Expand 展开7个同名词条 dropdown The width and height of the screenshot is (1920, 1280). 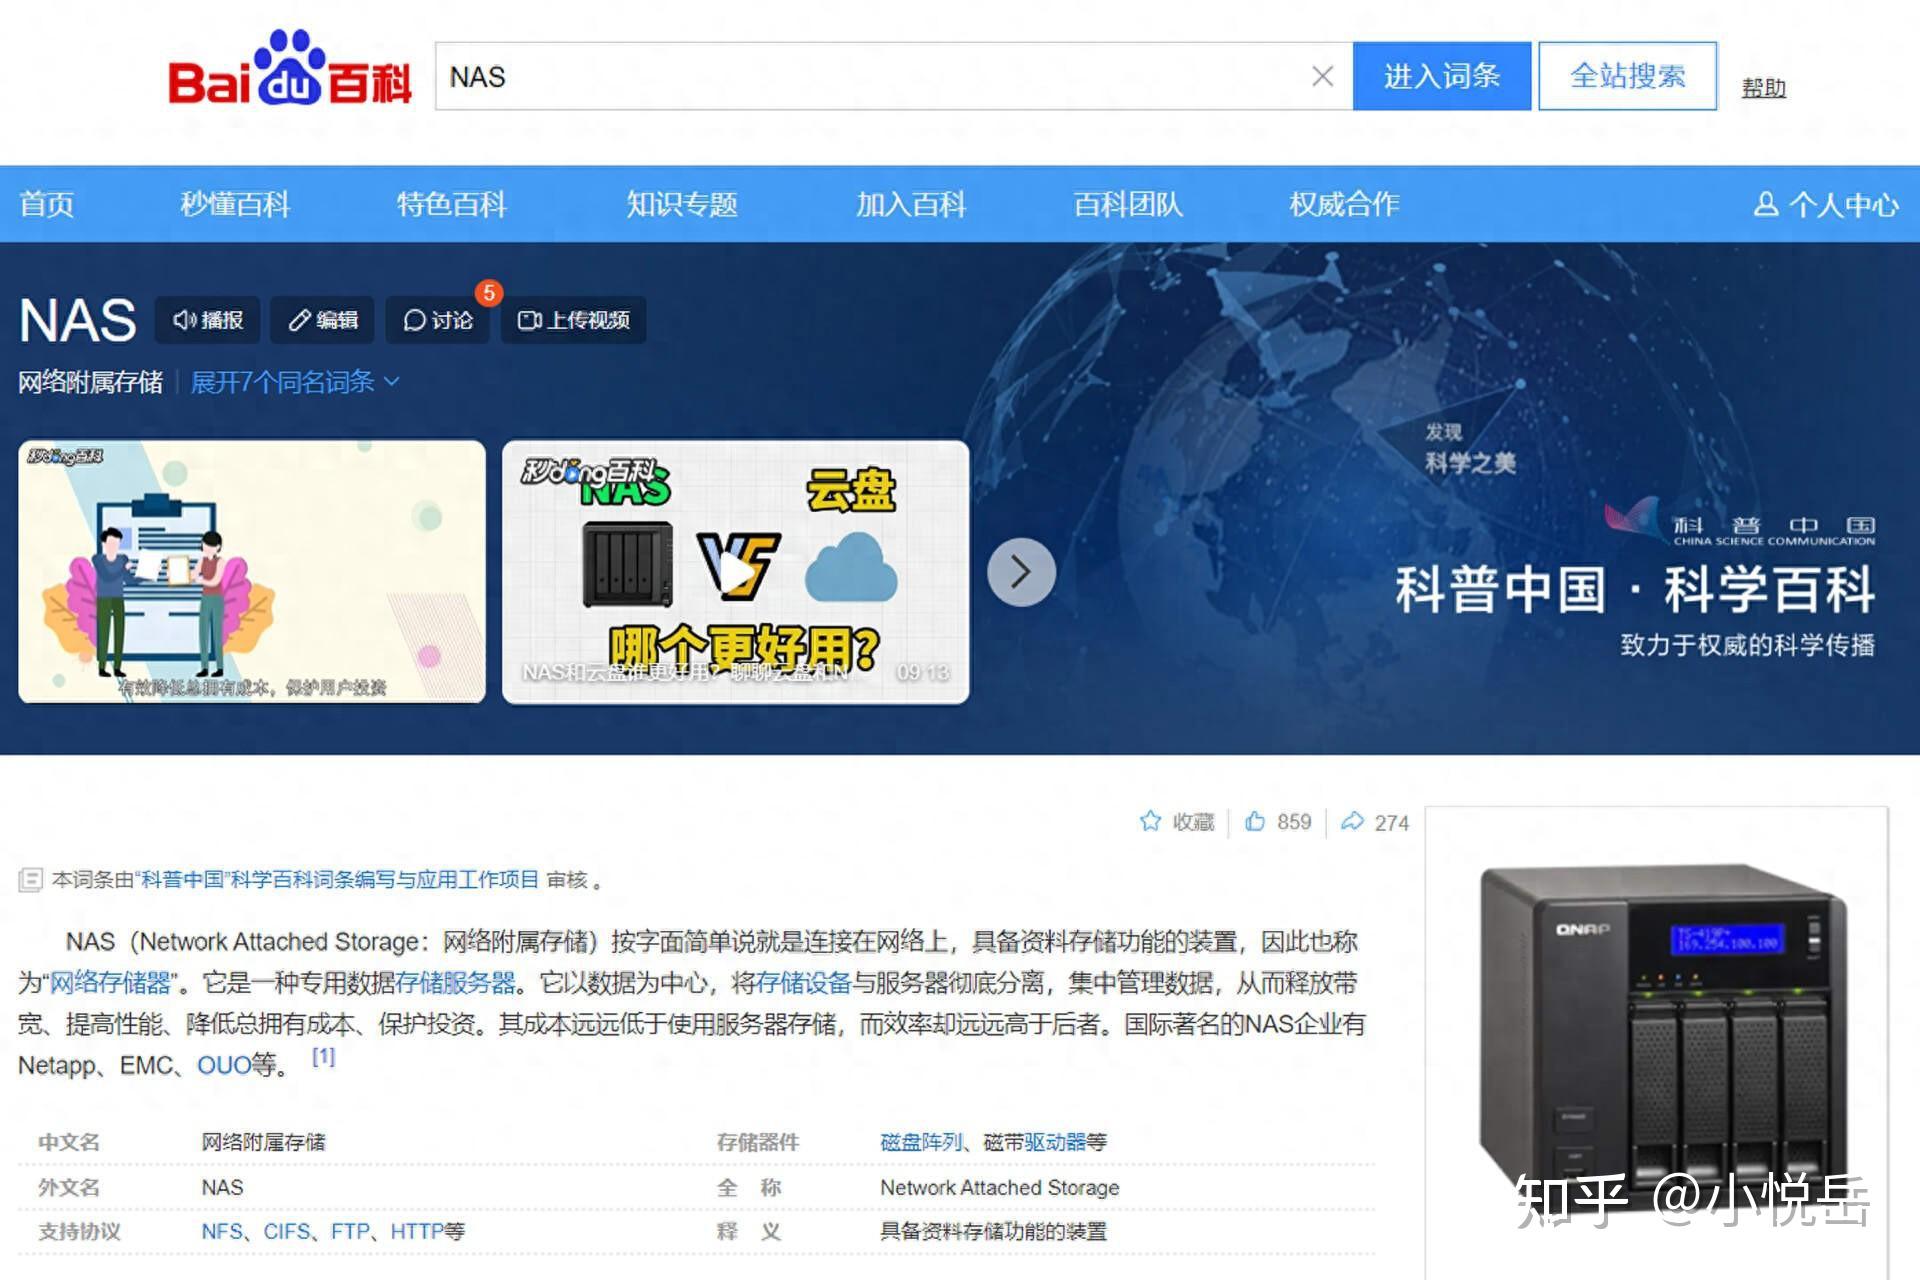(x=295, y=382)
